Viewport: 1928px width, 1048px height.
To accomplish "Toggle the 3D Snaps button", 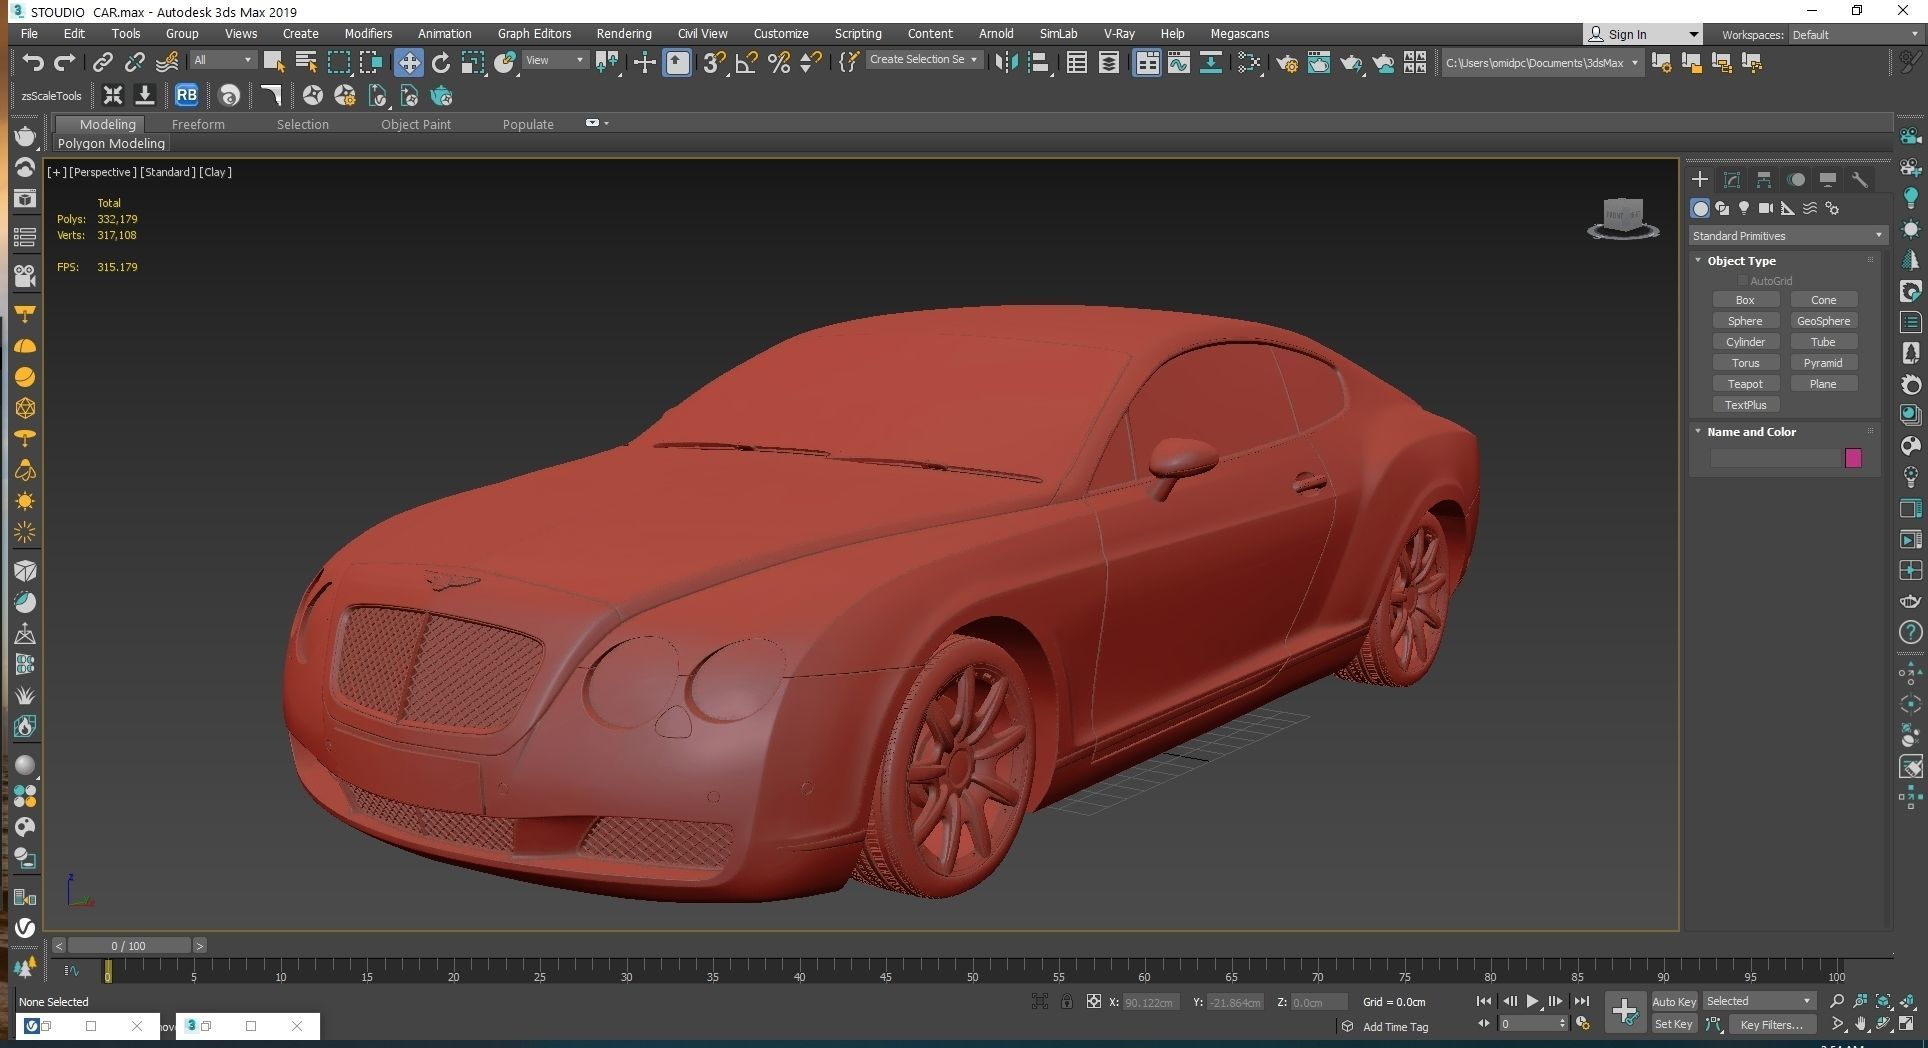I will click(x=714, y=63).
